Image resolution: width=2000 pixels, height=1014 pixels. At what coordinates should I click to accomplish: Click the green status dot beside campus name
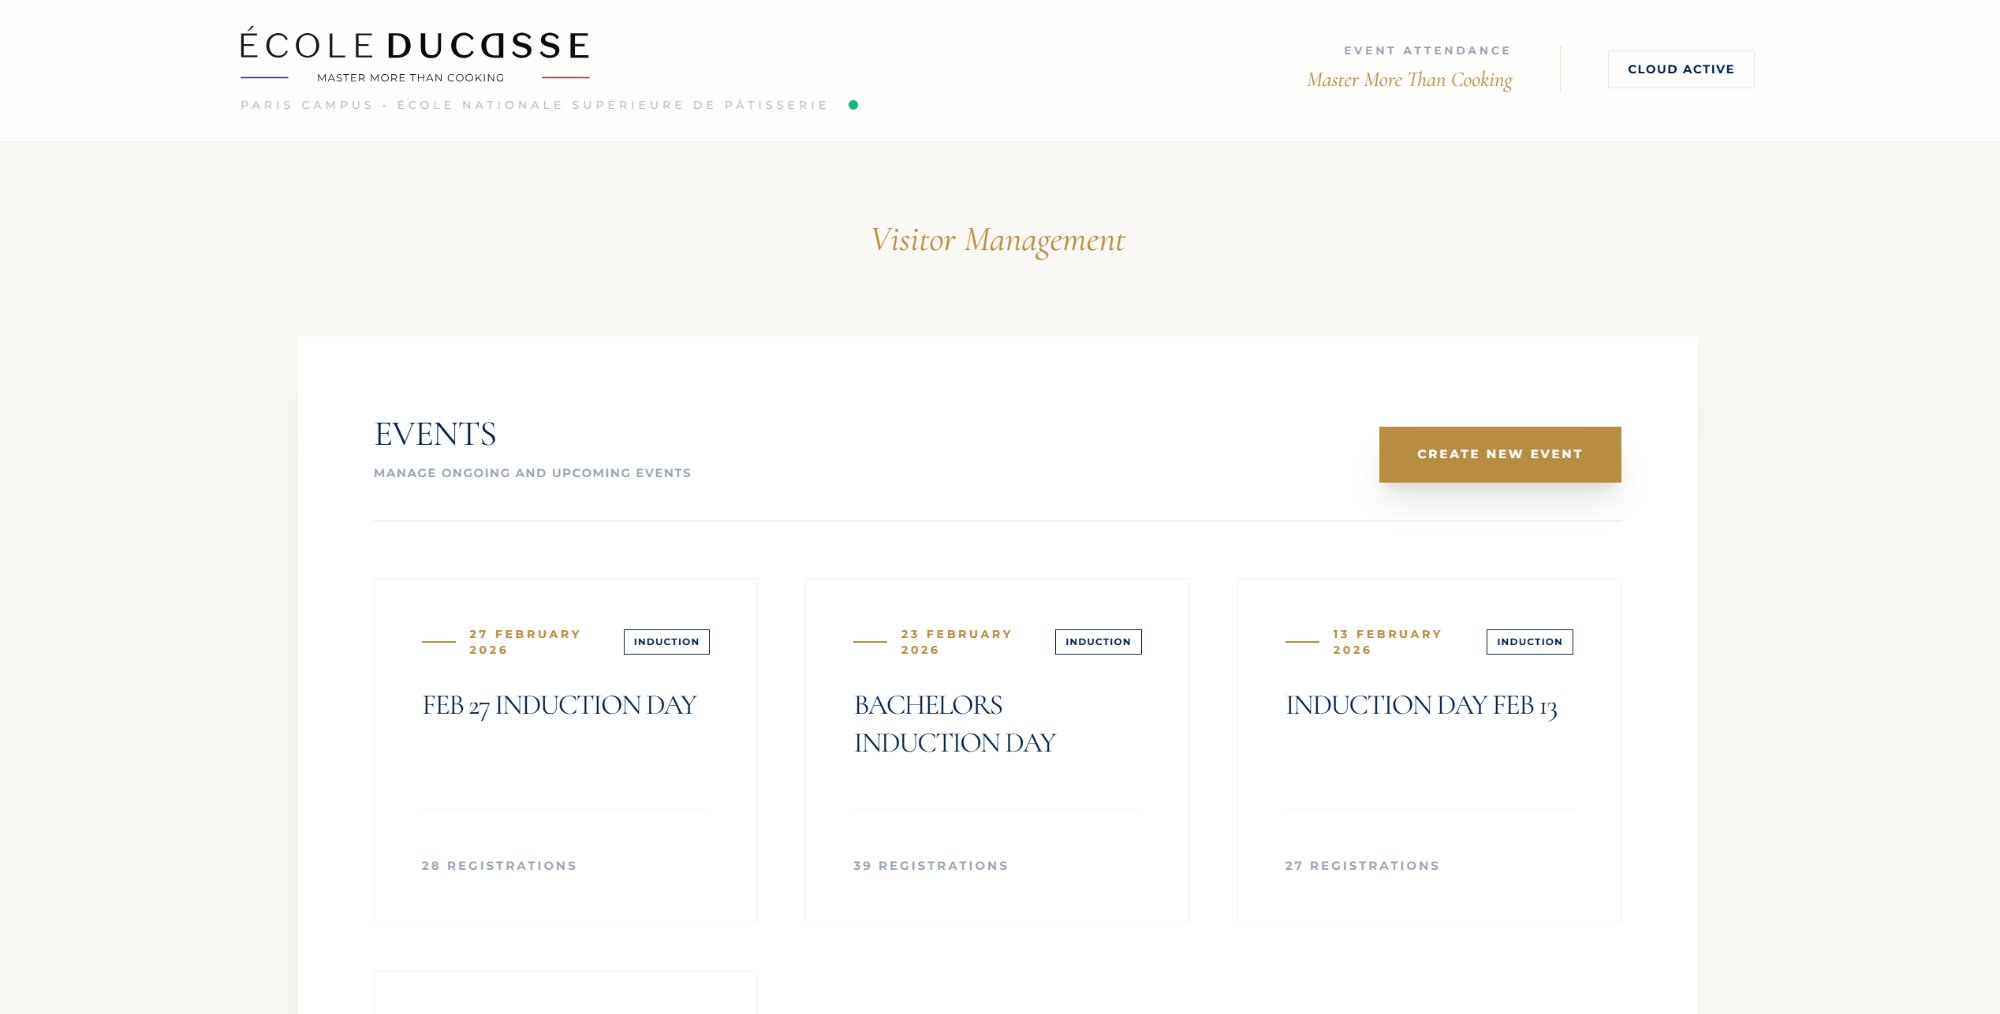click(x=853, y=105)
